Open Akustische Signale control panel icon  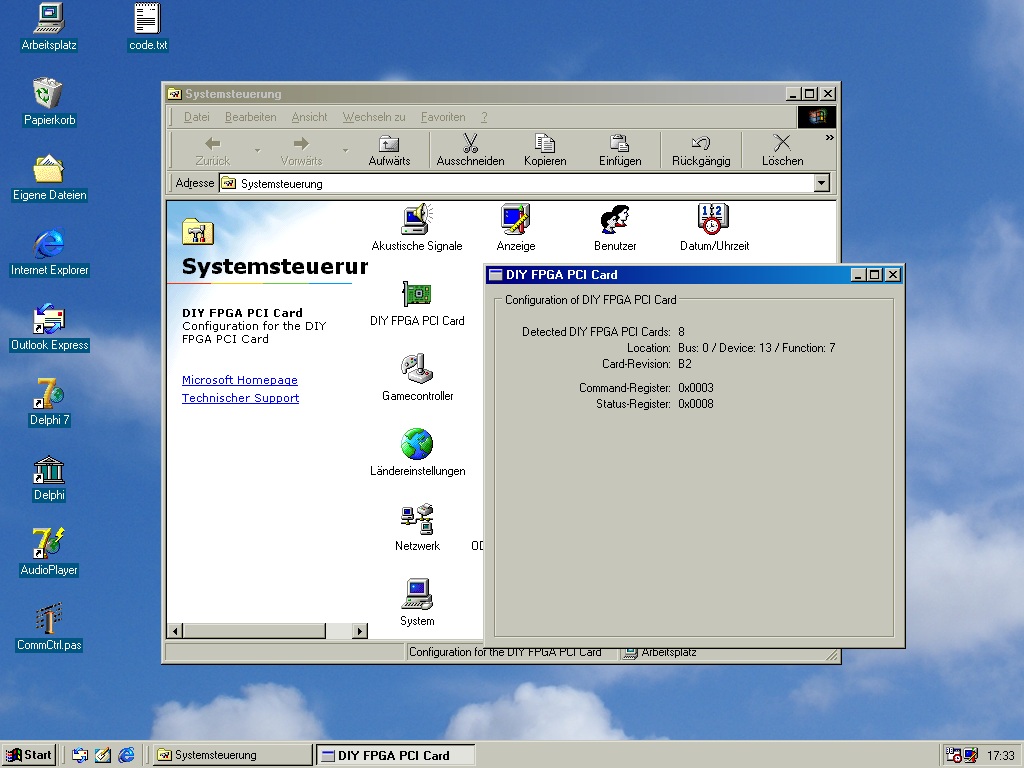click(x=417, y=220)
